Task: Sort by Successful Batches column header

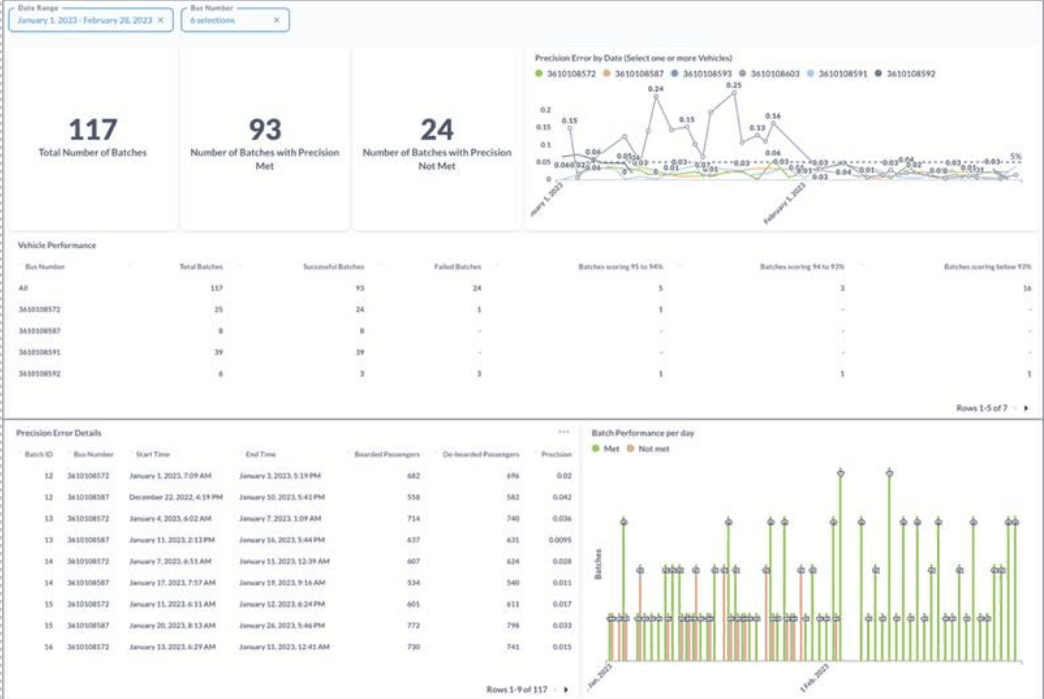Action: [x=334, y=267]
